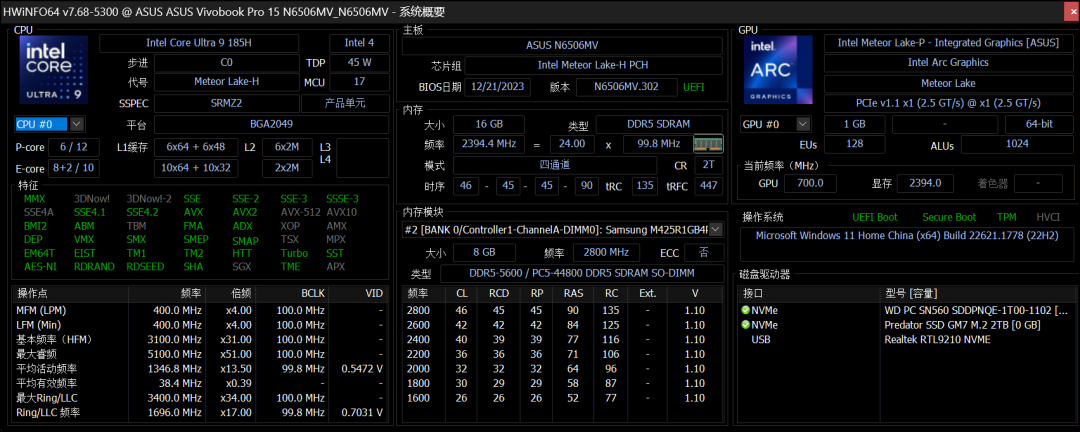1080x432 pixels.
Task: Select the 2800 frequency timing row
Action: point(563,310)
